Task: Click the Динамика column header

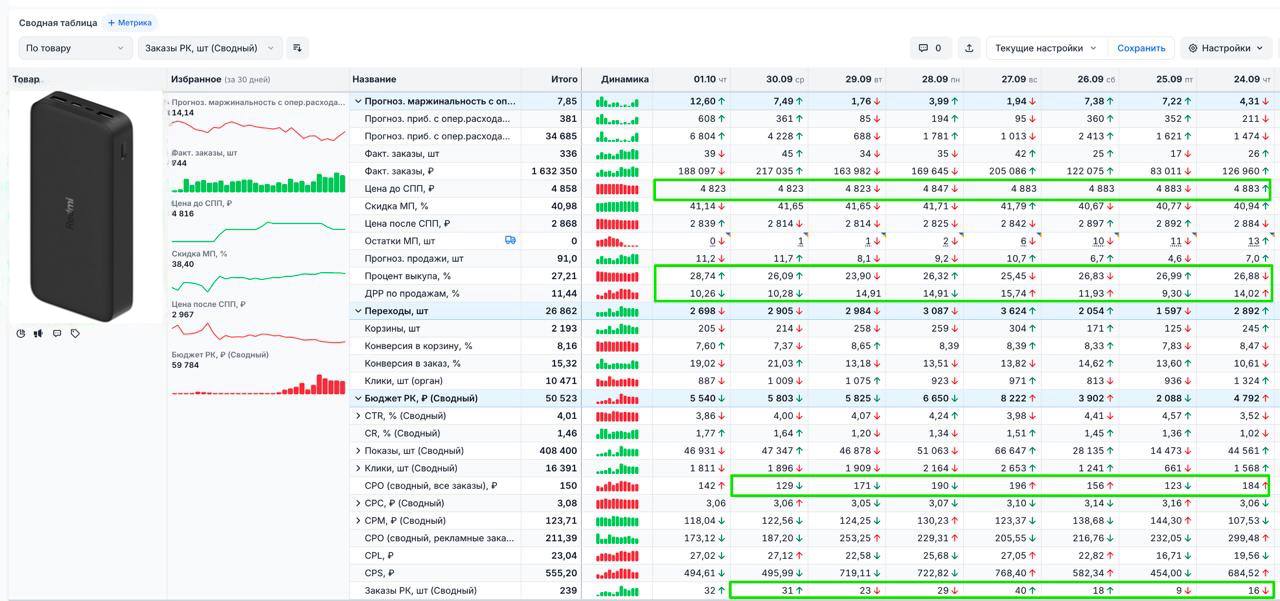Action: tap(625, 79)
